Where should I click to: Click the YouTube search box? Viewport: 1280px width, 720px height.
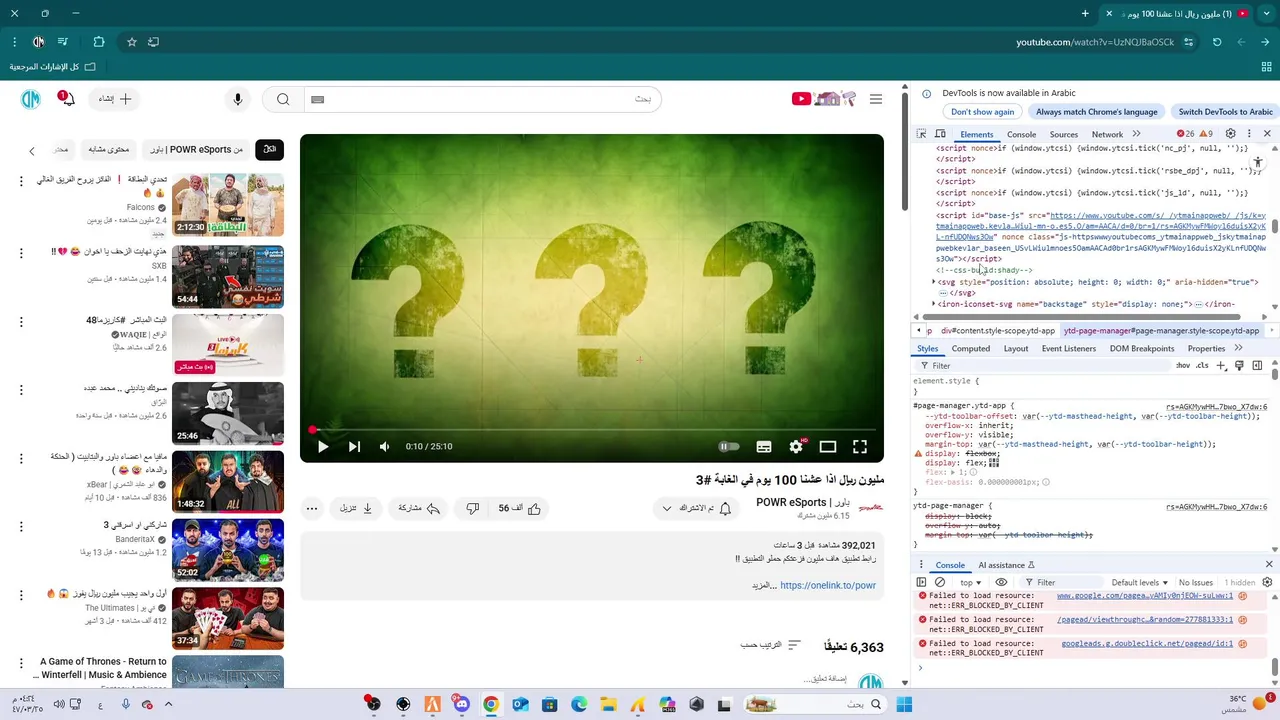(480, 99)
